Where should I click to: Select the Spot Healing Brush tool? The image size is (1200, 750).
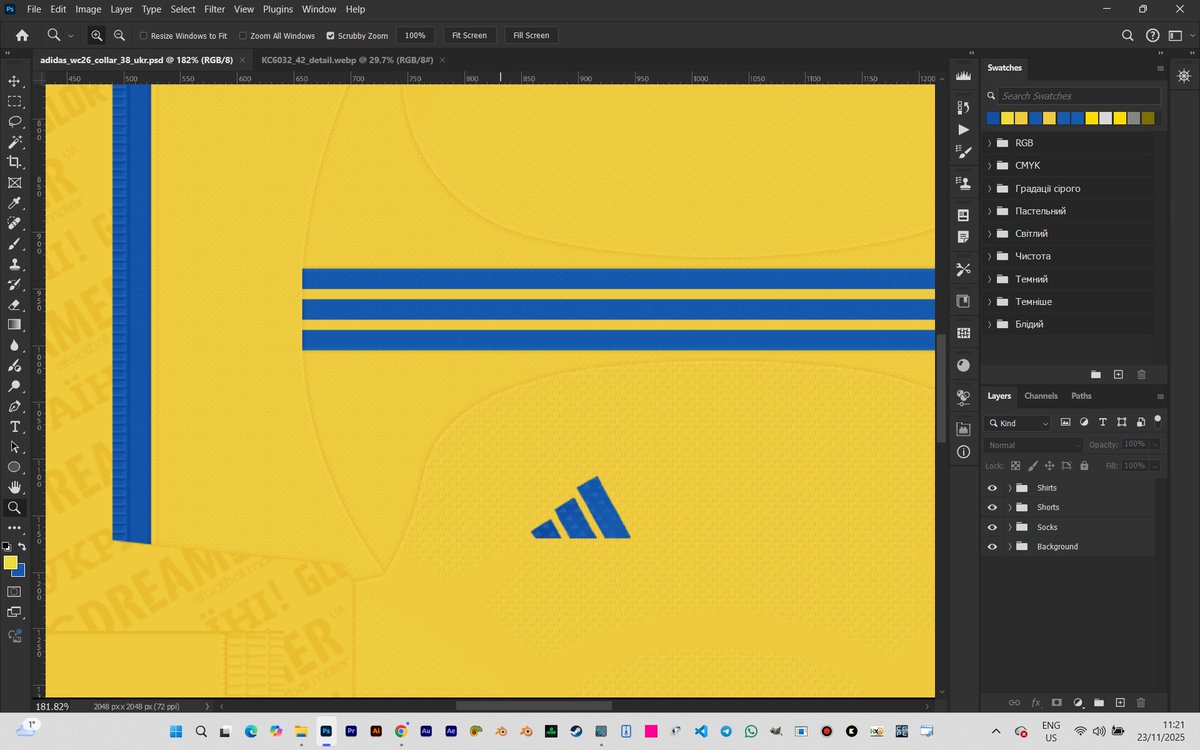tap(14, 223)
